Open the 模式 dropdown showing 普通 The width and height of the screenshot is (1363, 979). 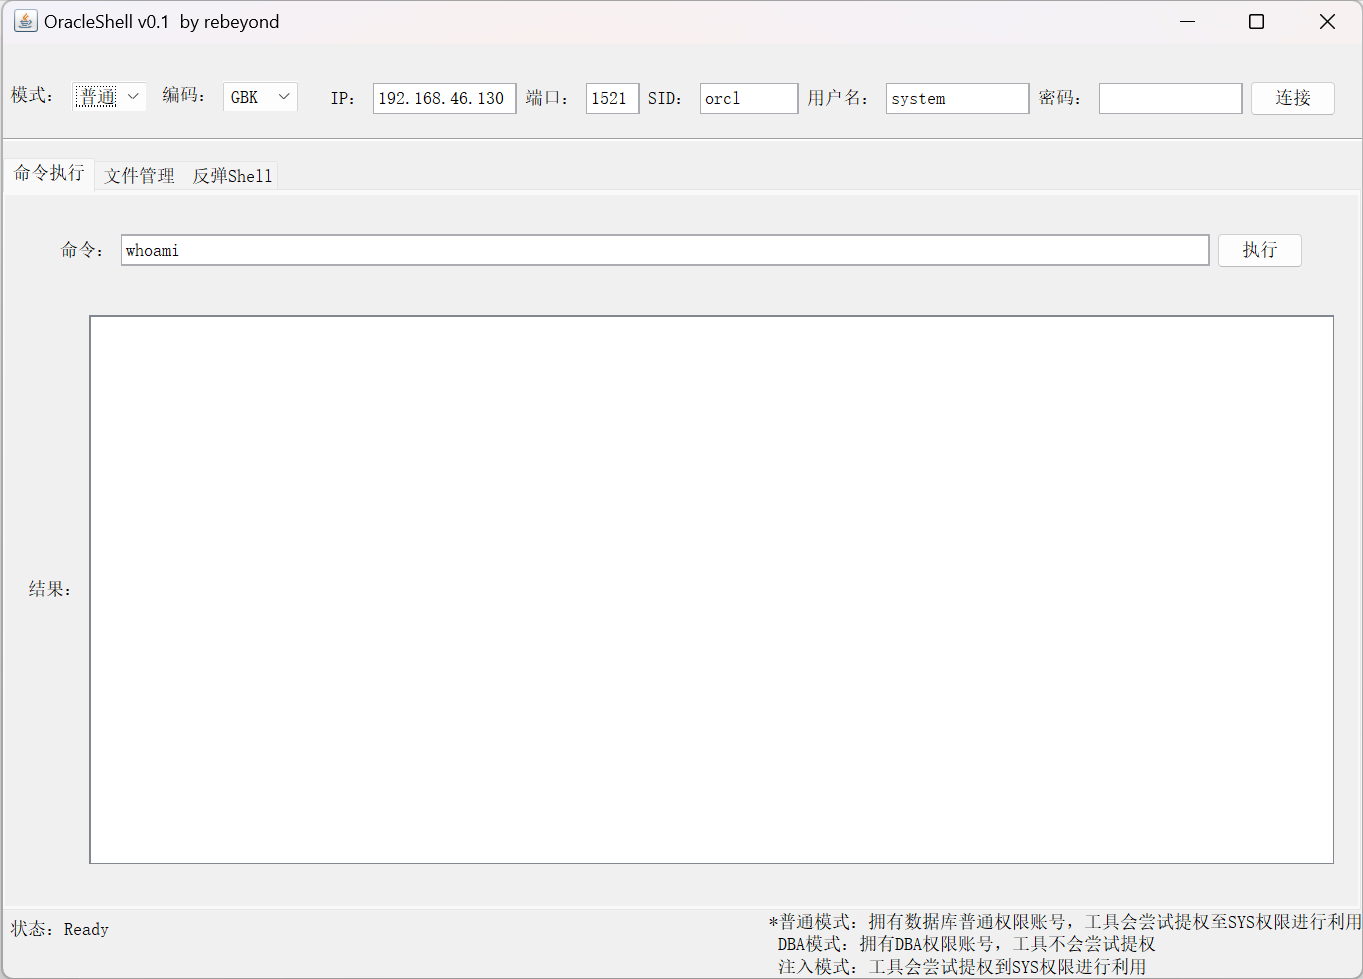[x=109, y=97]
